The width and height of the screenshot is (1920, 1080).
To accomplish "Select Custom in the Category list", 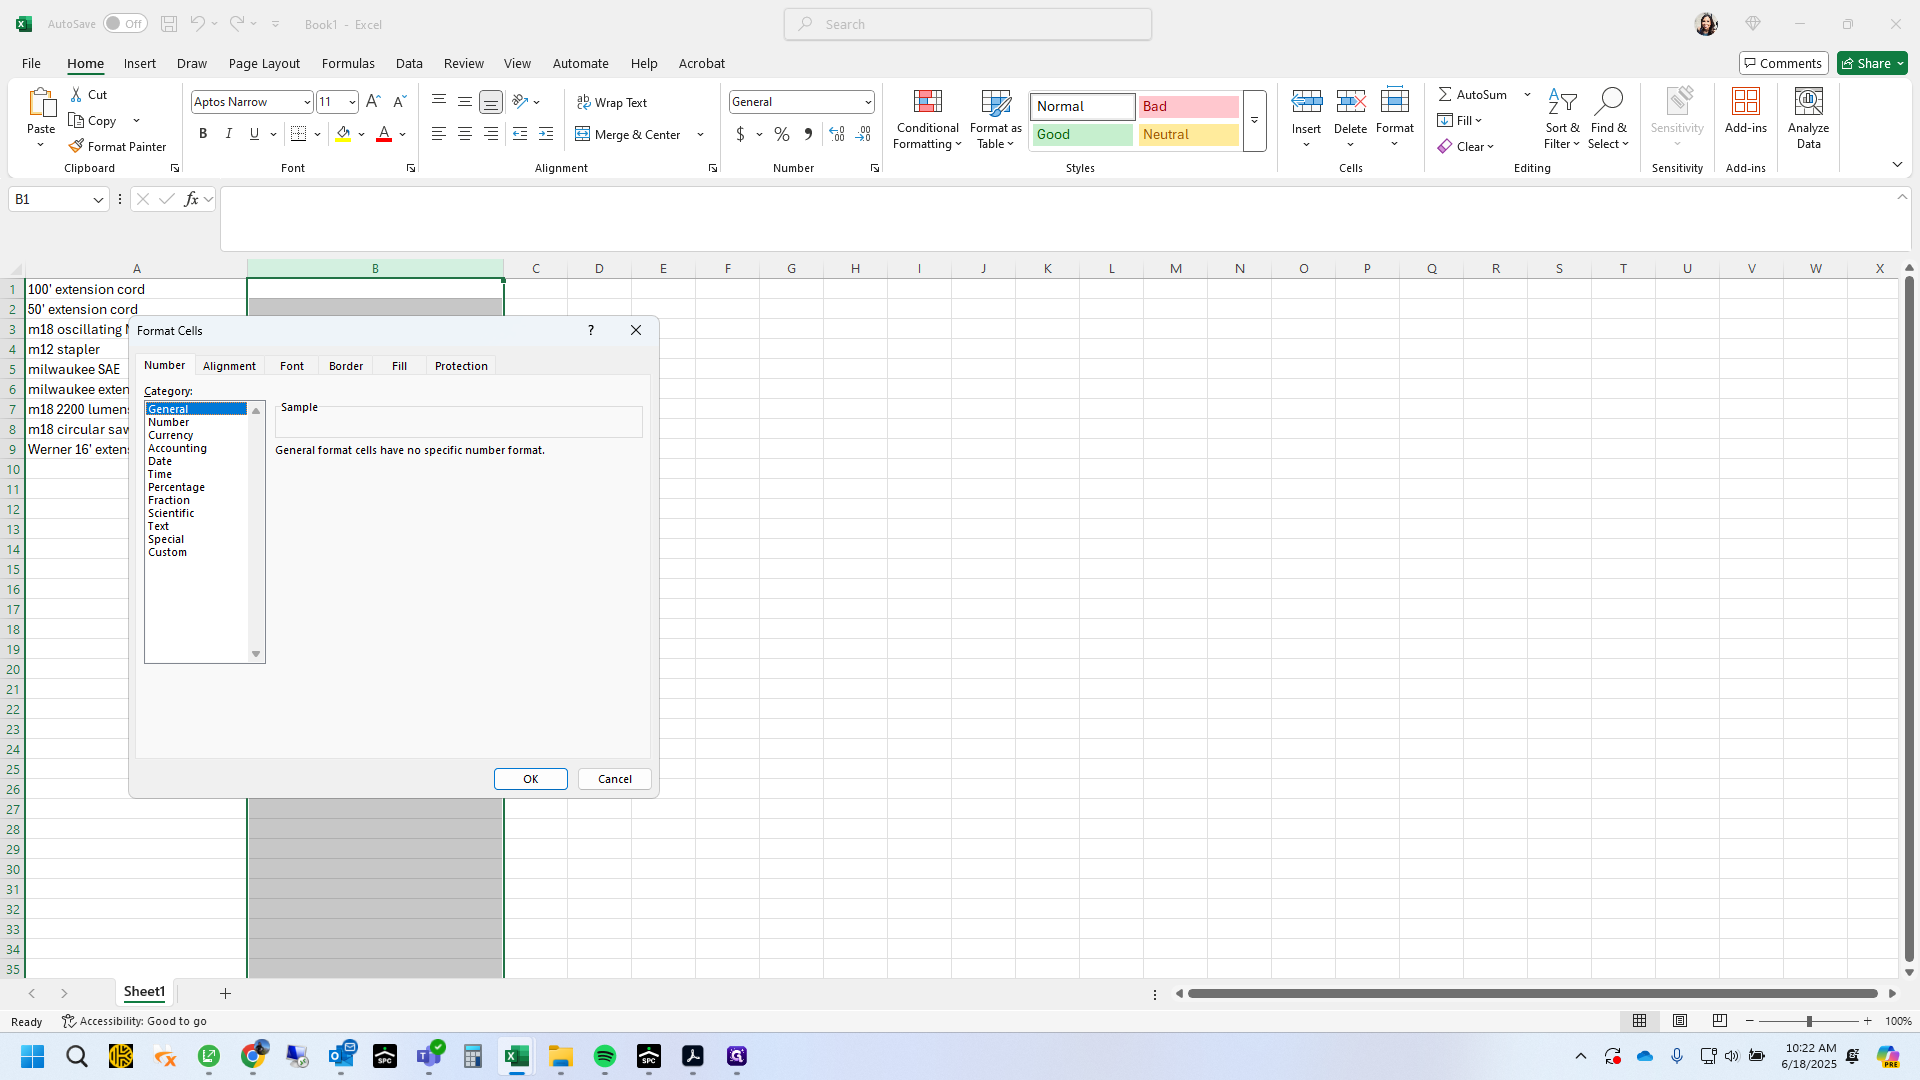I will coord(167,552).
